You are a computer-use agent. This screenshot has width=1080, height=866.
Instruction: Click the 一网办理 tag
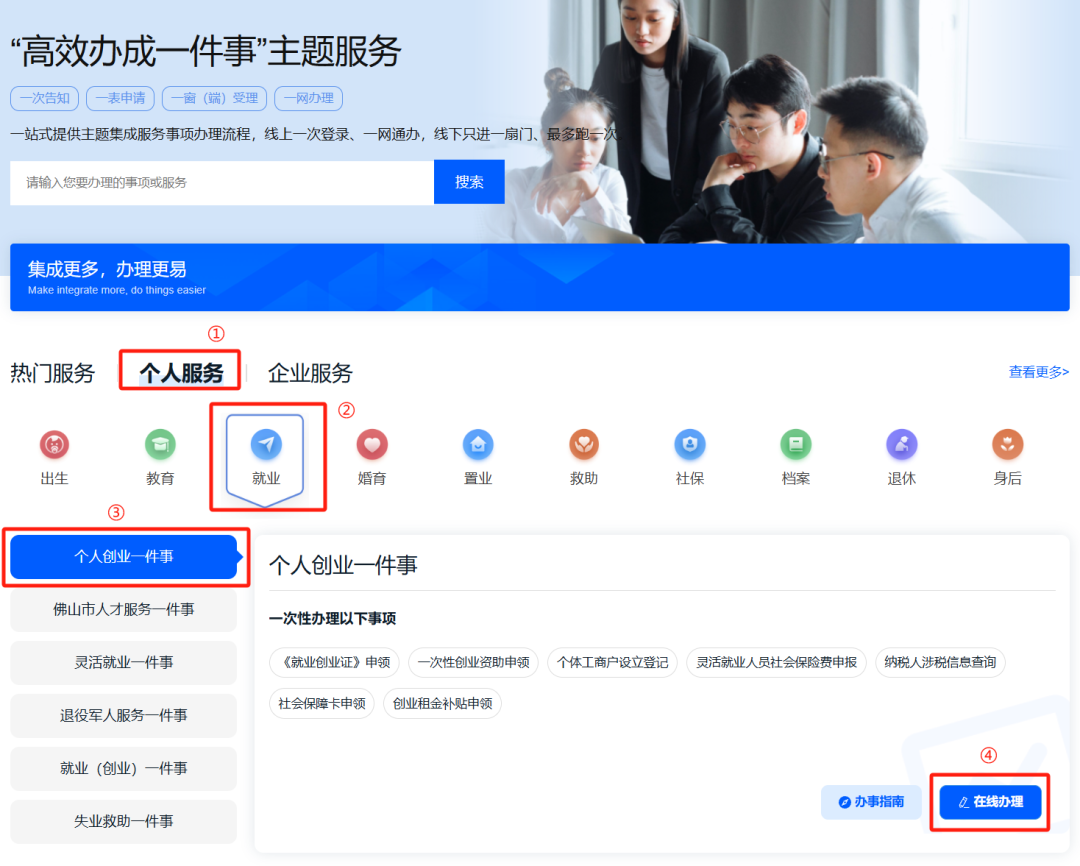click(309, 99)
